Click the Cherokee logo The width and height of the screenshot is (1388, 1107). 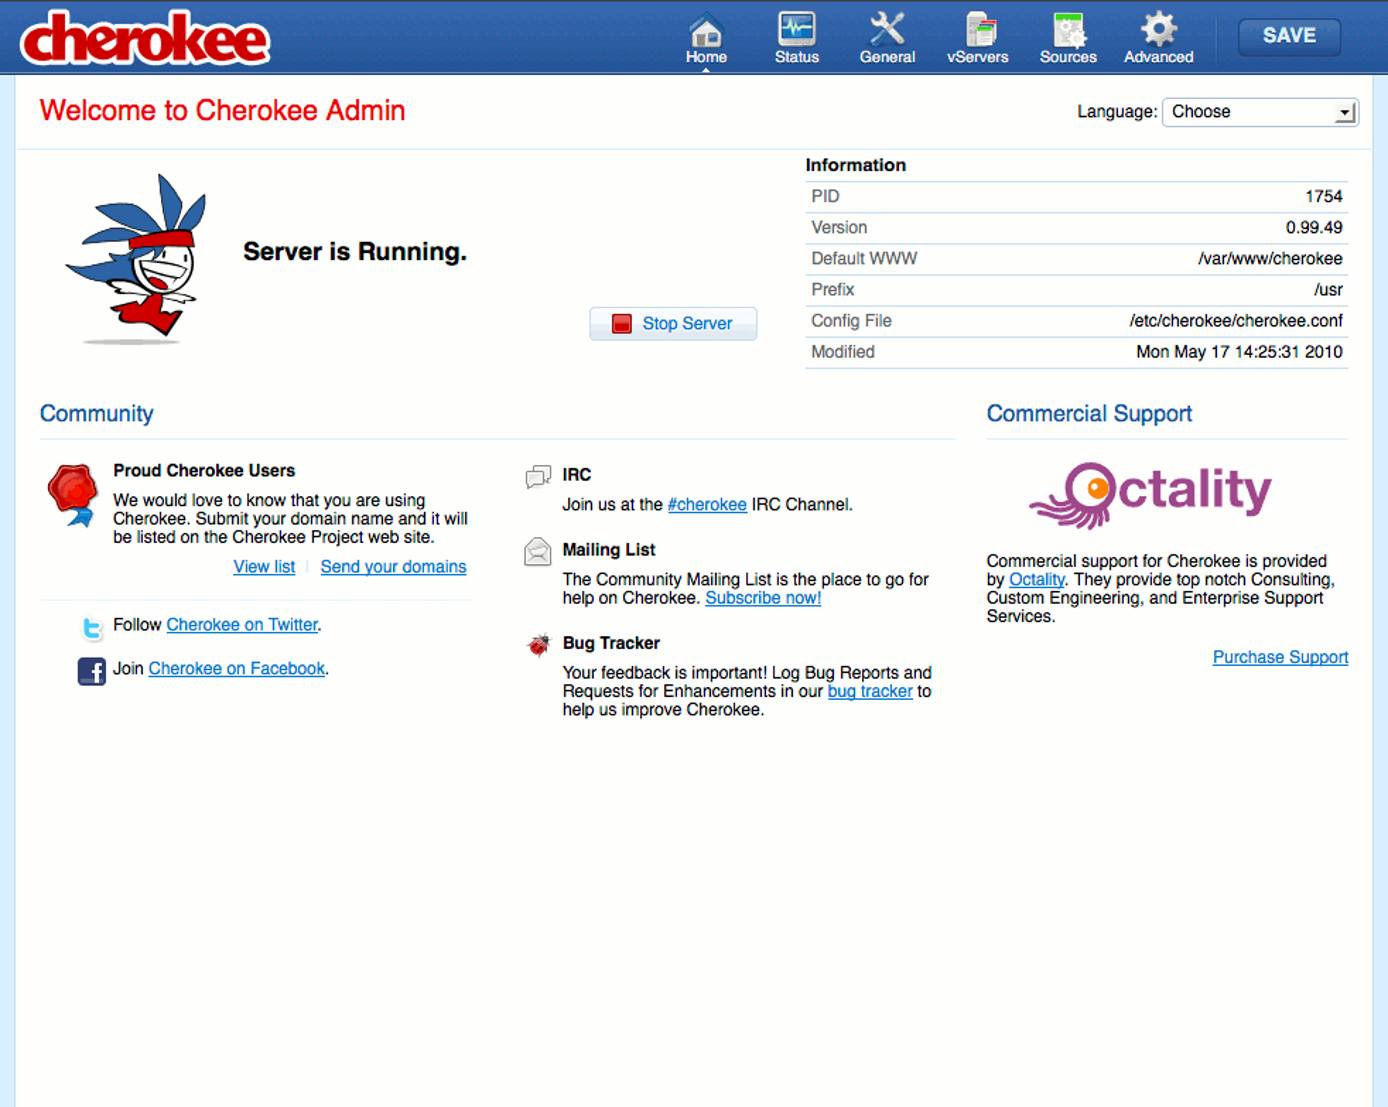tap(145, 38)
